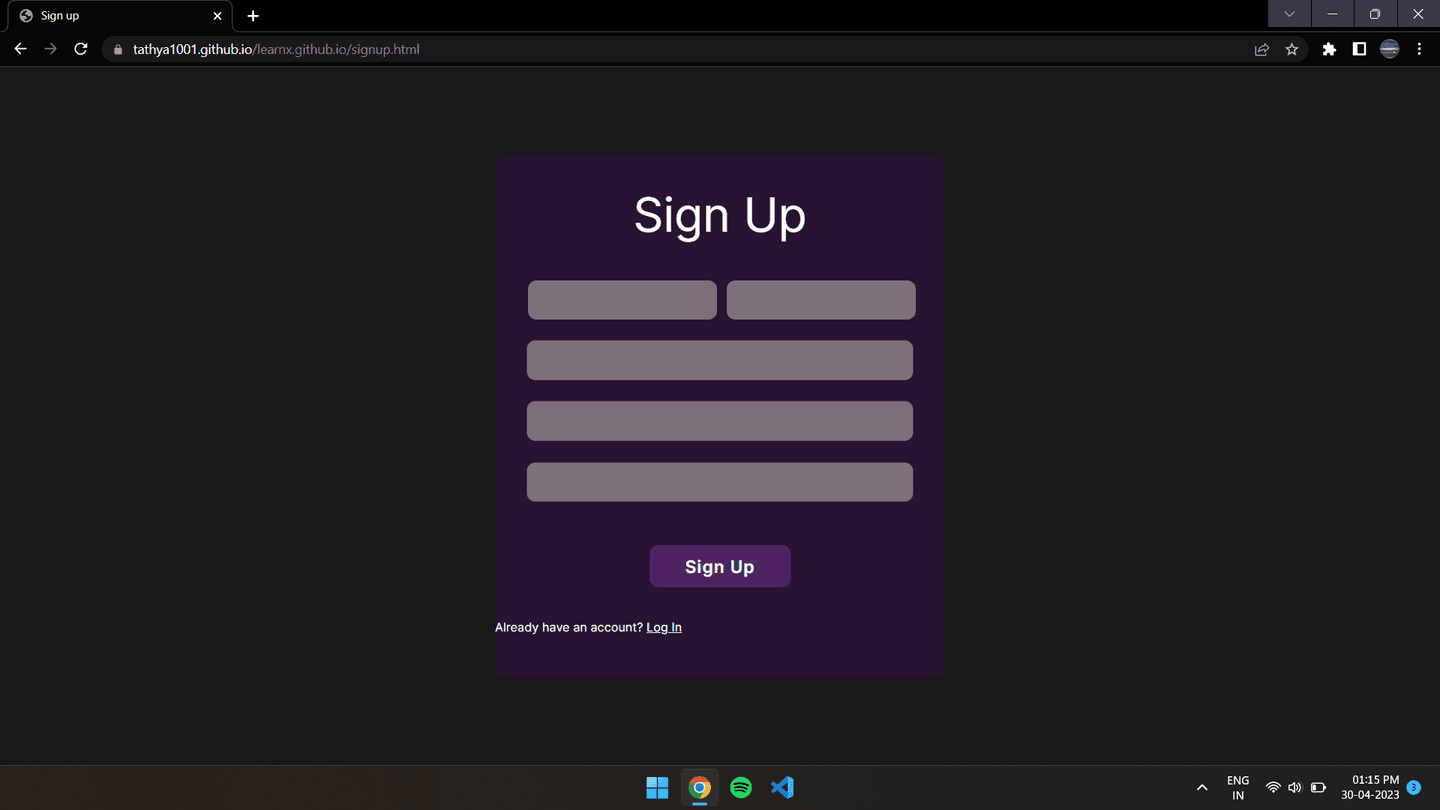This screenshot has width=1440, height=810.
Task: Open the Windows Start menu
Action: (657, 788)
